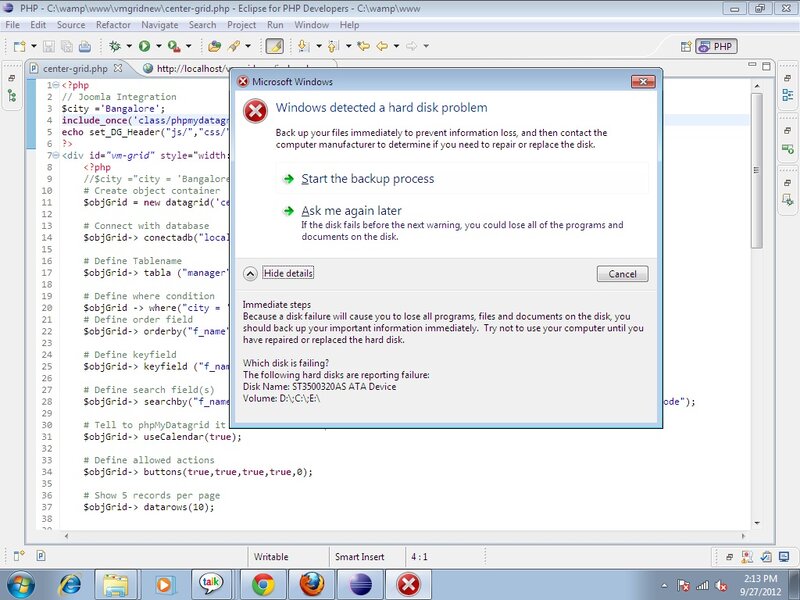Click the Outline view icon in right trim

788,95
